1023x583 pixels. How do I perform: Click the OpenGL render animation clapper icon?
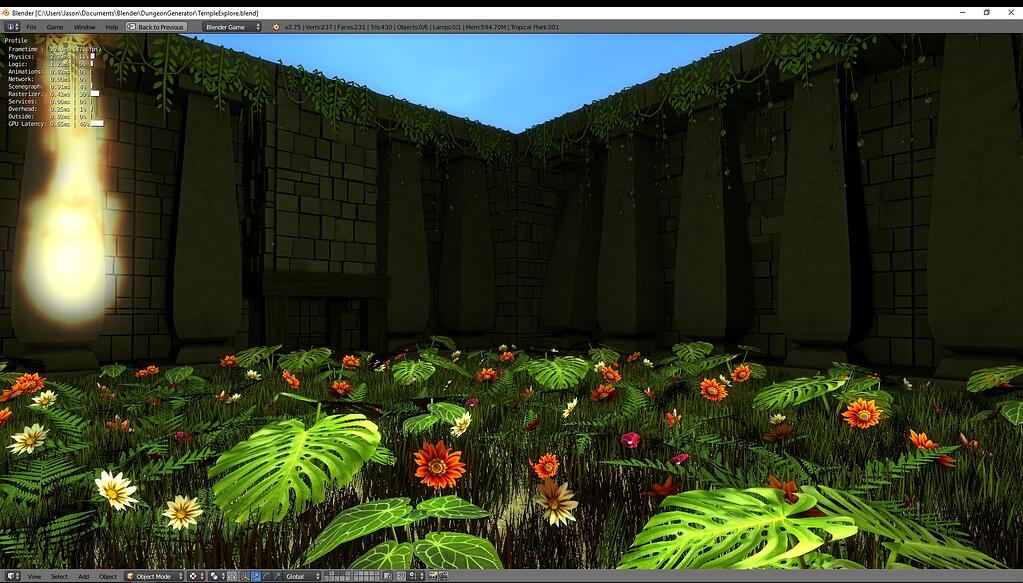[444, 576]
